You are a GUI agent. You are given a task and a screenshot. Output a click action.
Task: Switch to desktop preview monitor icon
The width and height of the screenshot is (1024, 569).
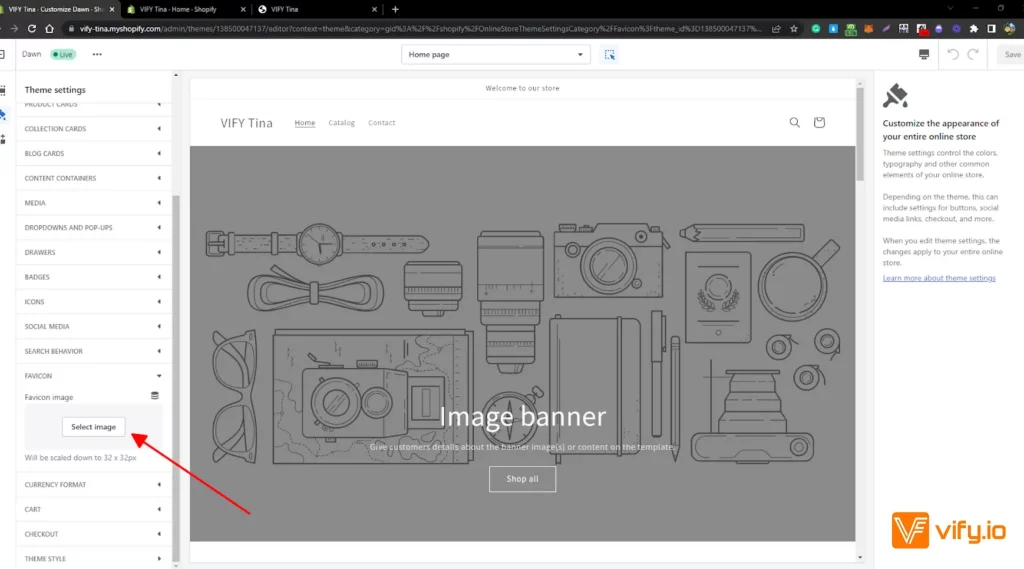click(x=923, y=55)
